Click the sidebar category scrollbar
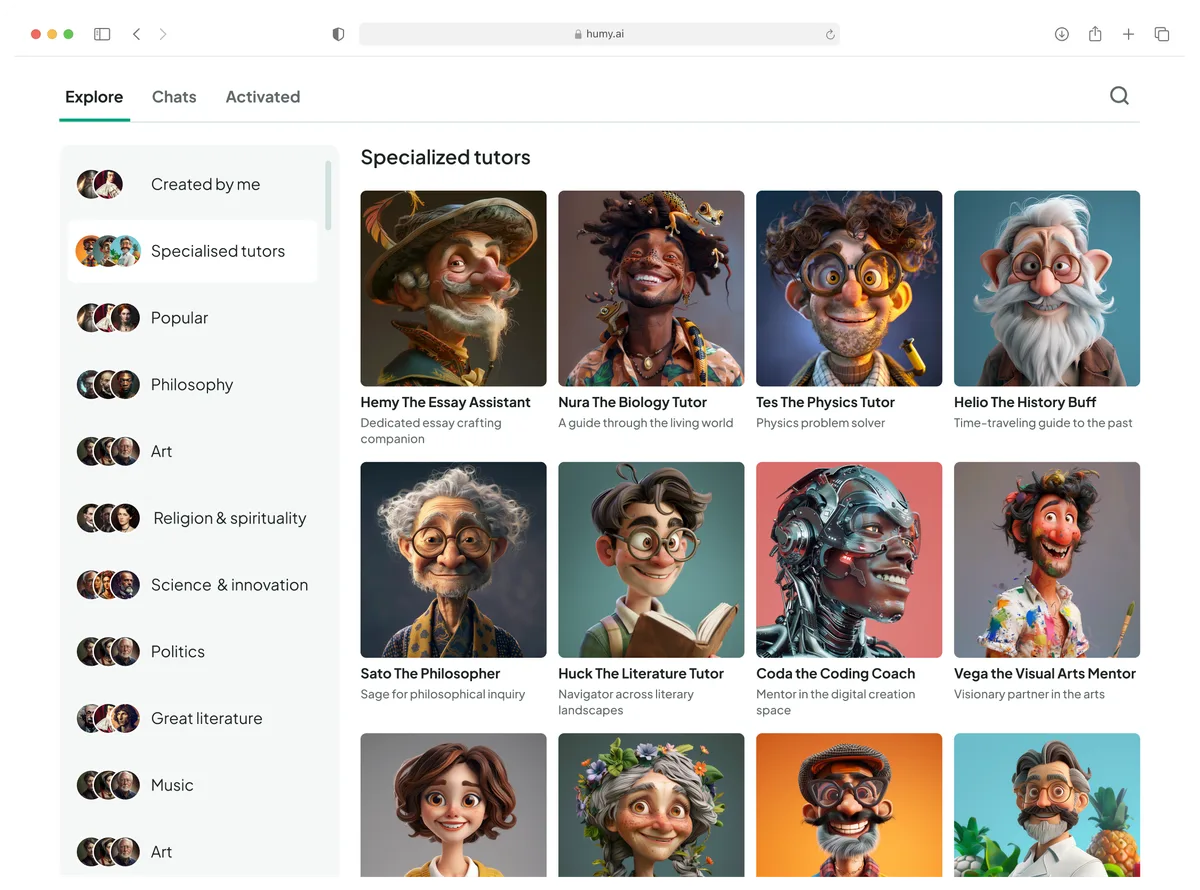The width and height of the screenshot is (1200, 890). point(328,195)
